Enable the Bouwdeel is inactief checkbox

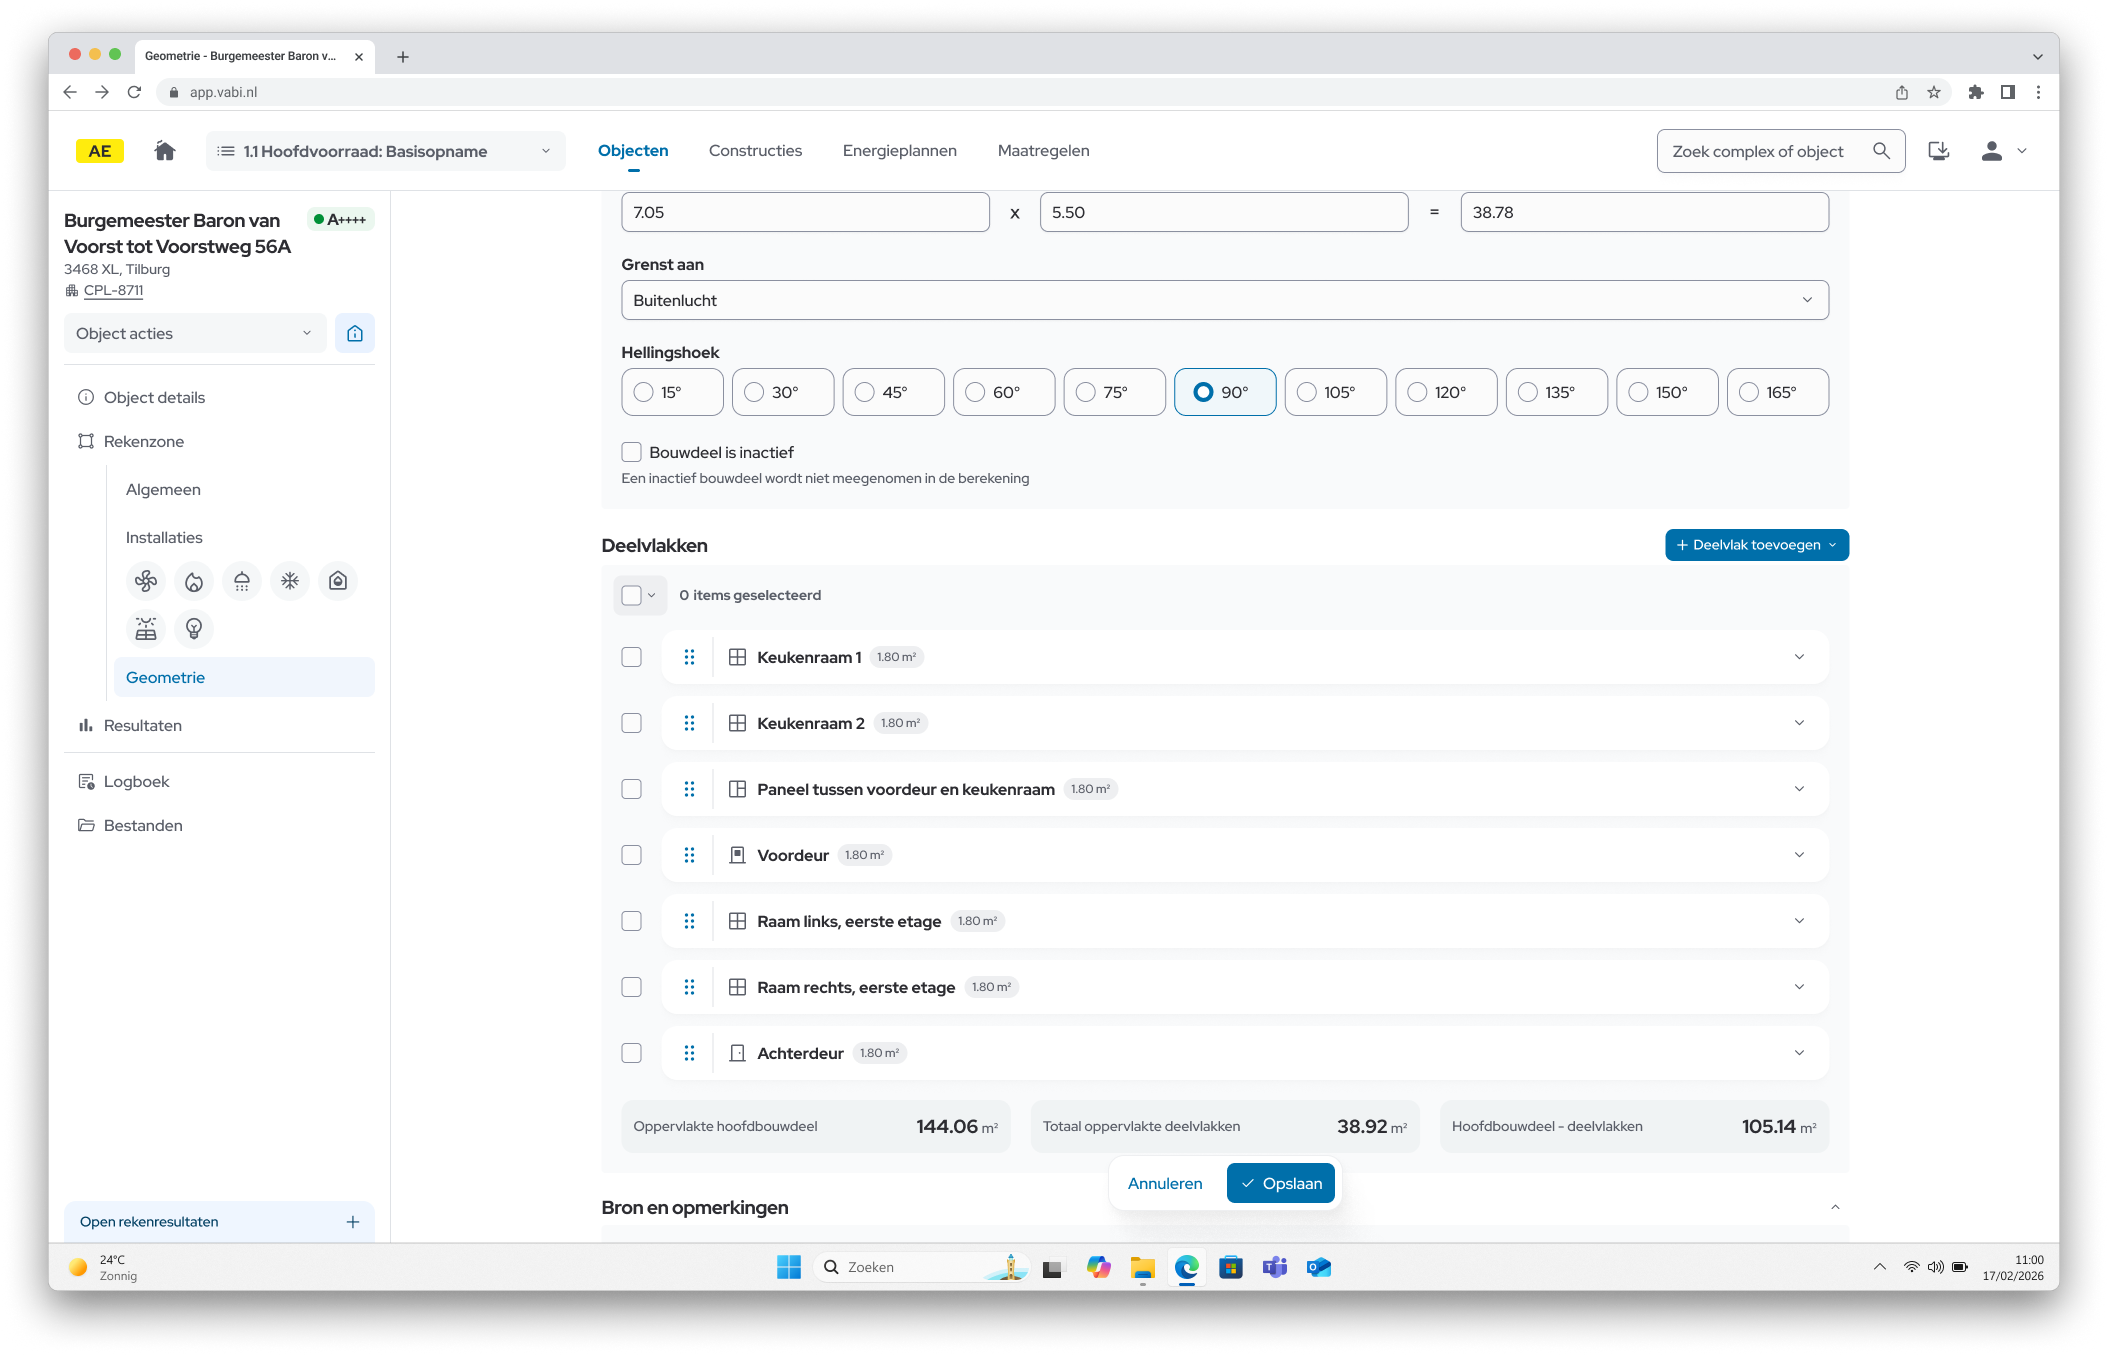tap(632, 452)
